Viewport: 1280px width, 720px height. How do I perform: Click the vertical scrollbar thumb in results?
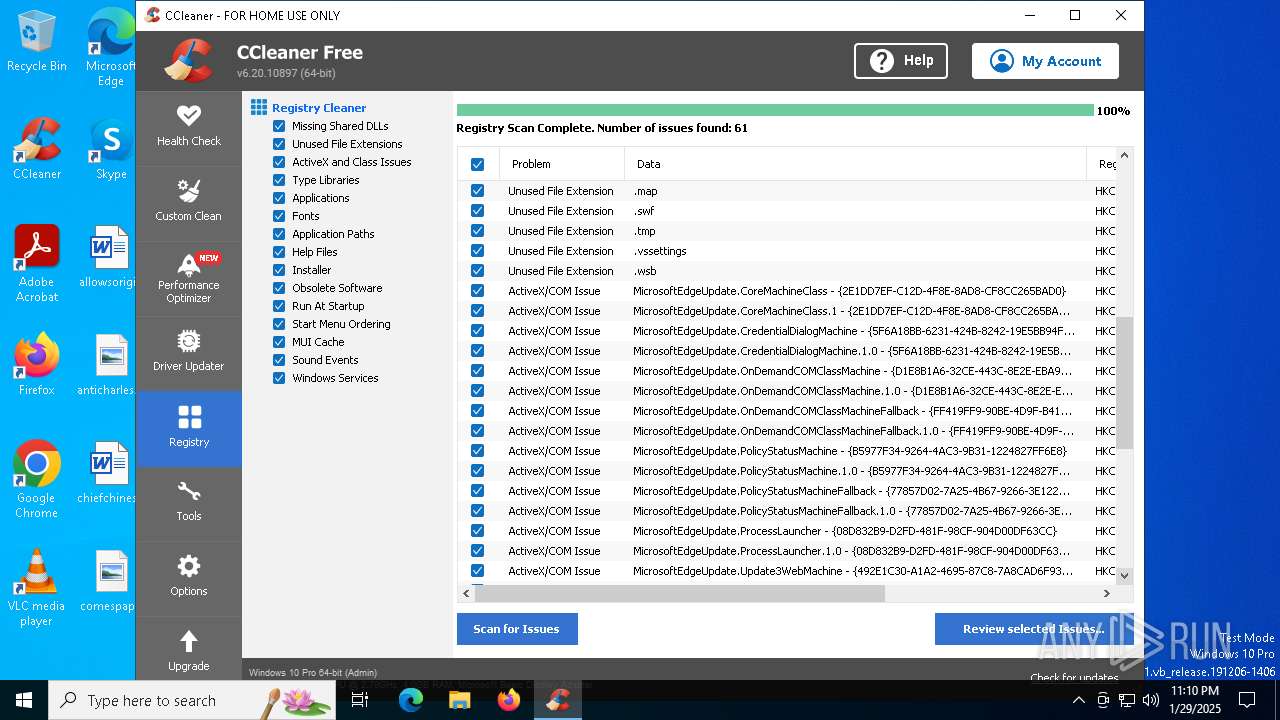tap(1124, 383)
